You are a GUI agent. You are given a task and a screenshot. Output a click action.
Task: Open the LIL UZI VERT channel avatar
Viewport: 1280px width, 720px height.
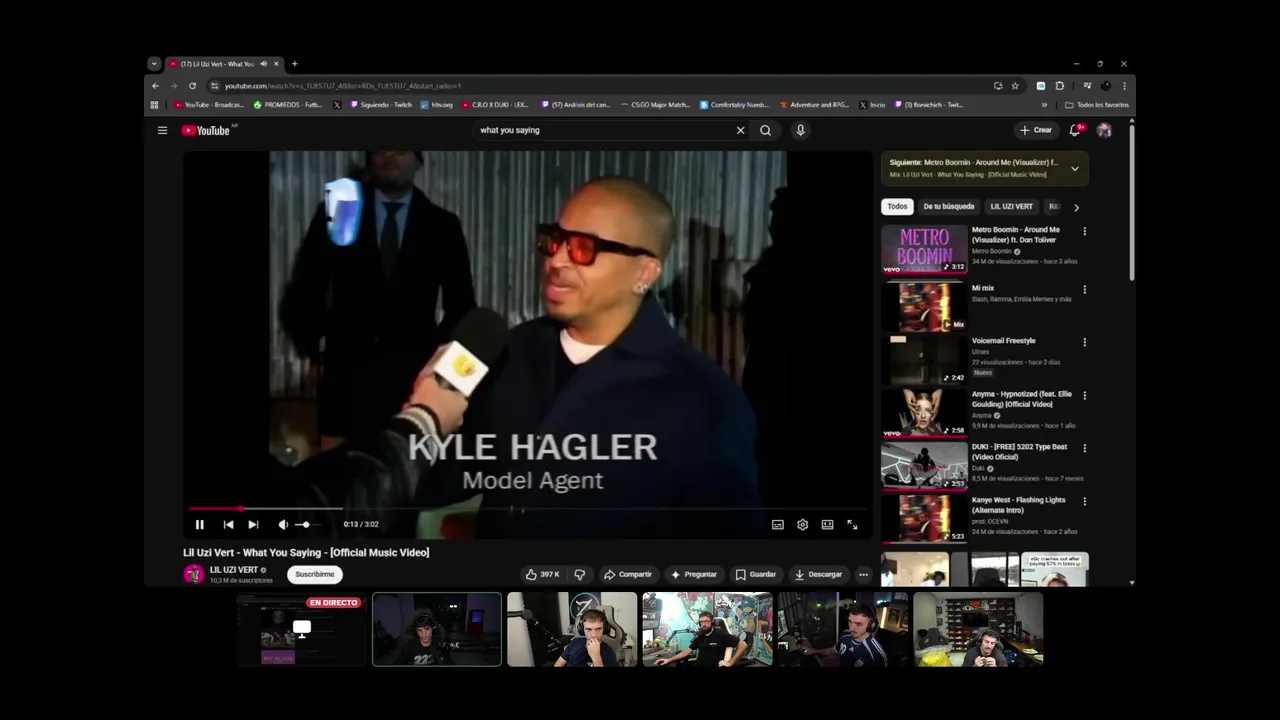[x=194, y=574]
